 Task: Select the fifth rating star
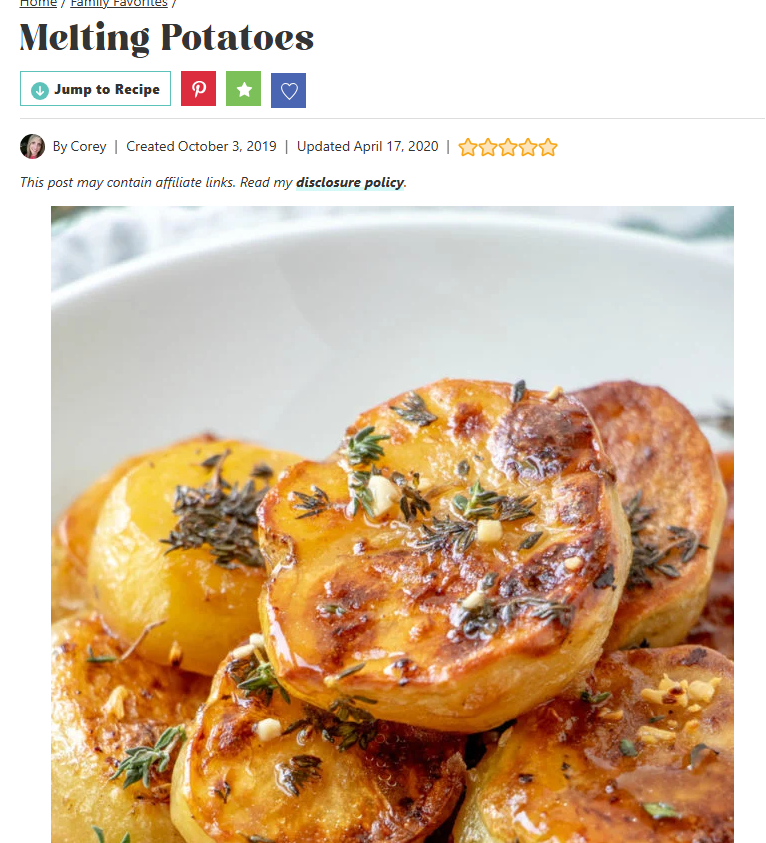click(548, 147)
